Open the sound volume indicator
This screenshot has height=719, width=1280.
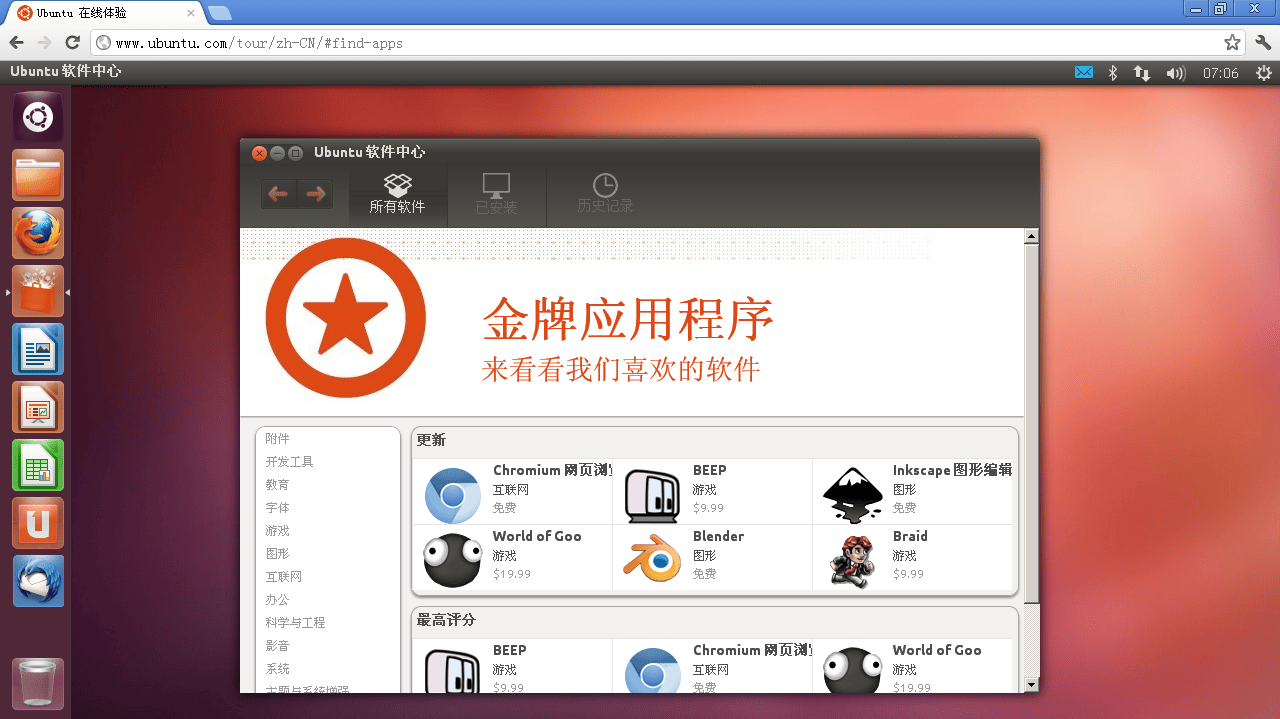pos(1175,73)
